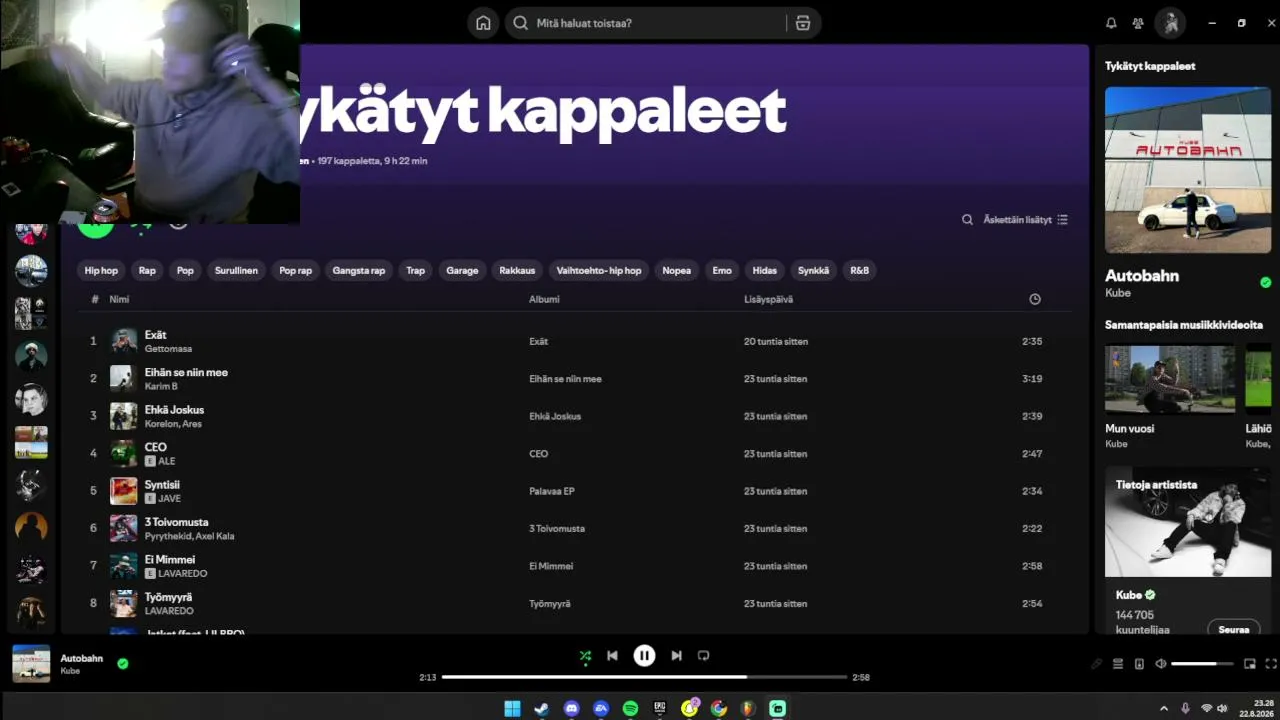Open Discord from the taskbar
The image size is (1280, 720).
point(571,708)
